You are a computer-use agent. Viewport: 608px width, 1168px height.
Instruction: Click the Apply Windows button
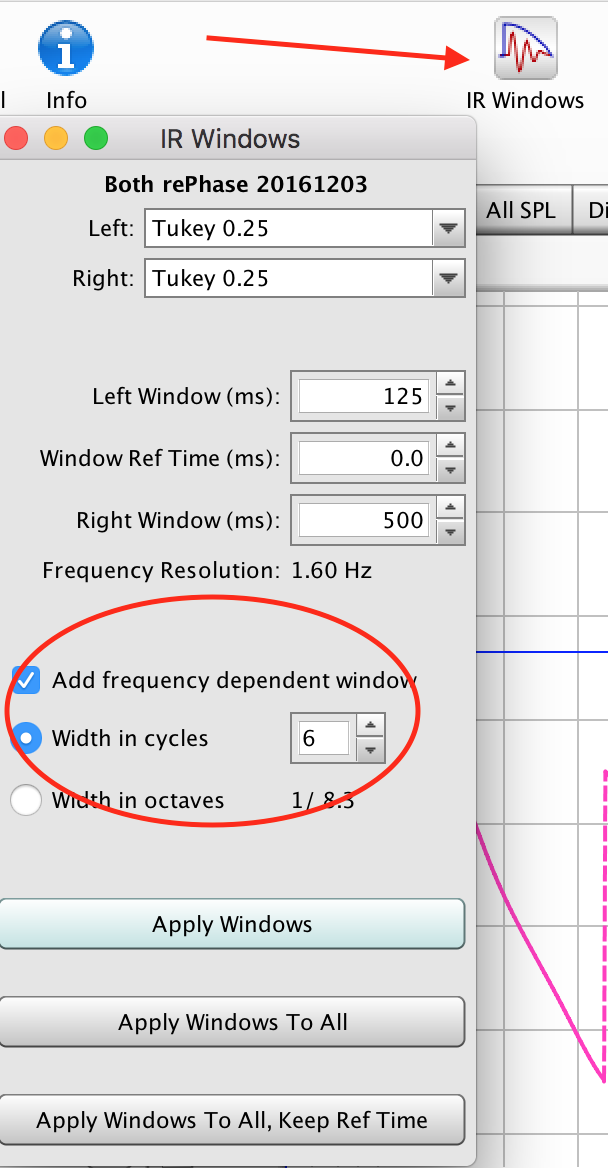[232, 924]
